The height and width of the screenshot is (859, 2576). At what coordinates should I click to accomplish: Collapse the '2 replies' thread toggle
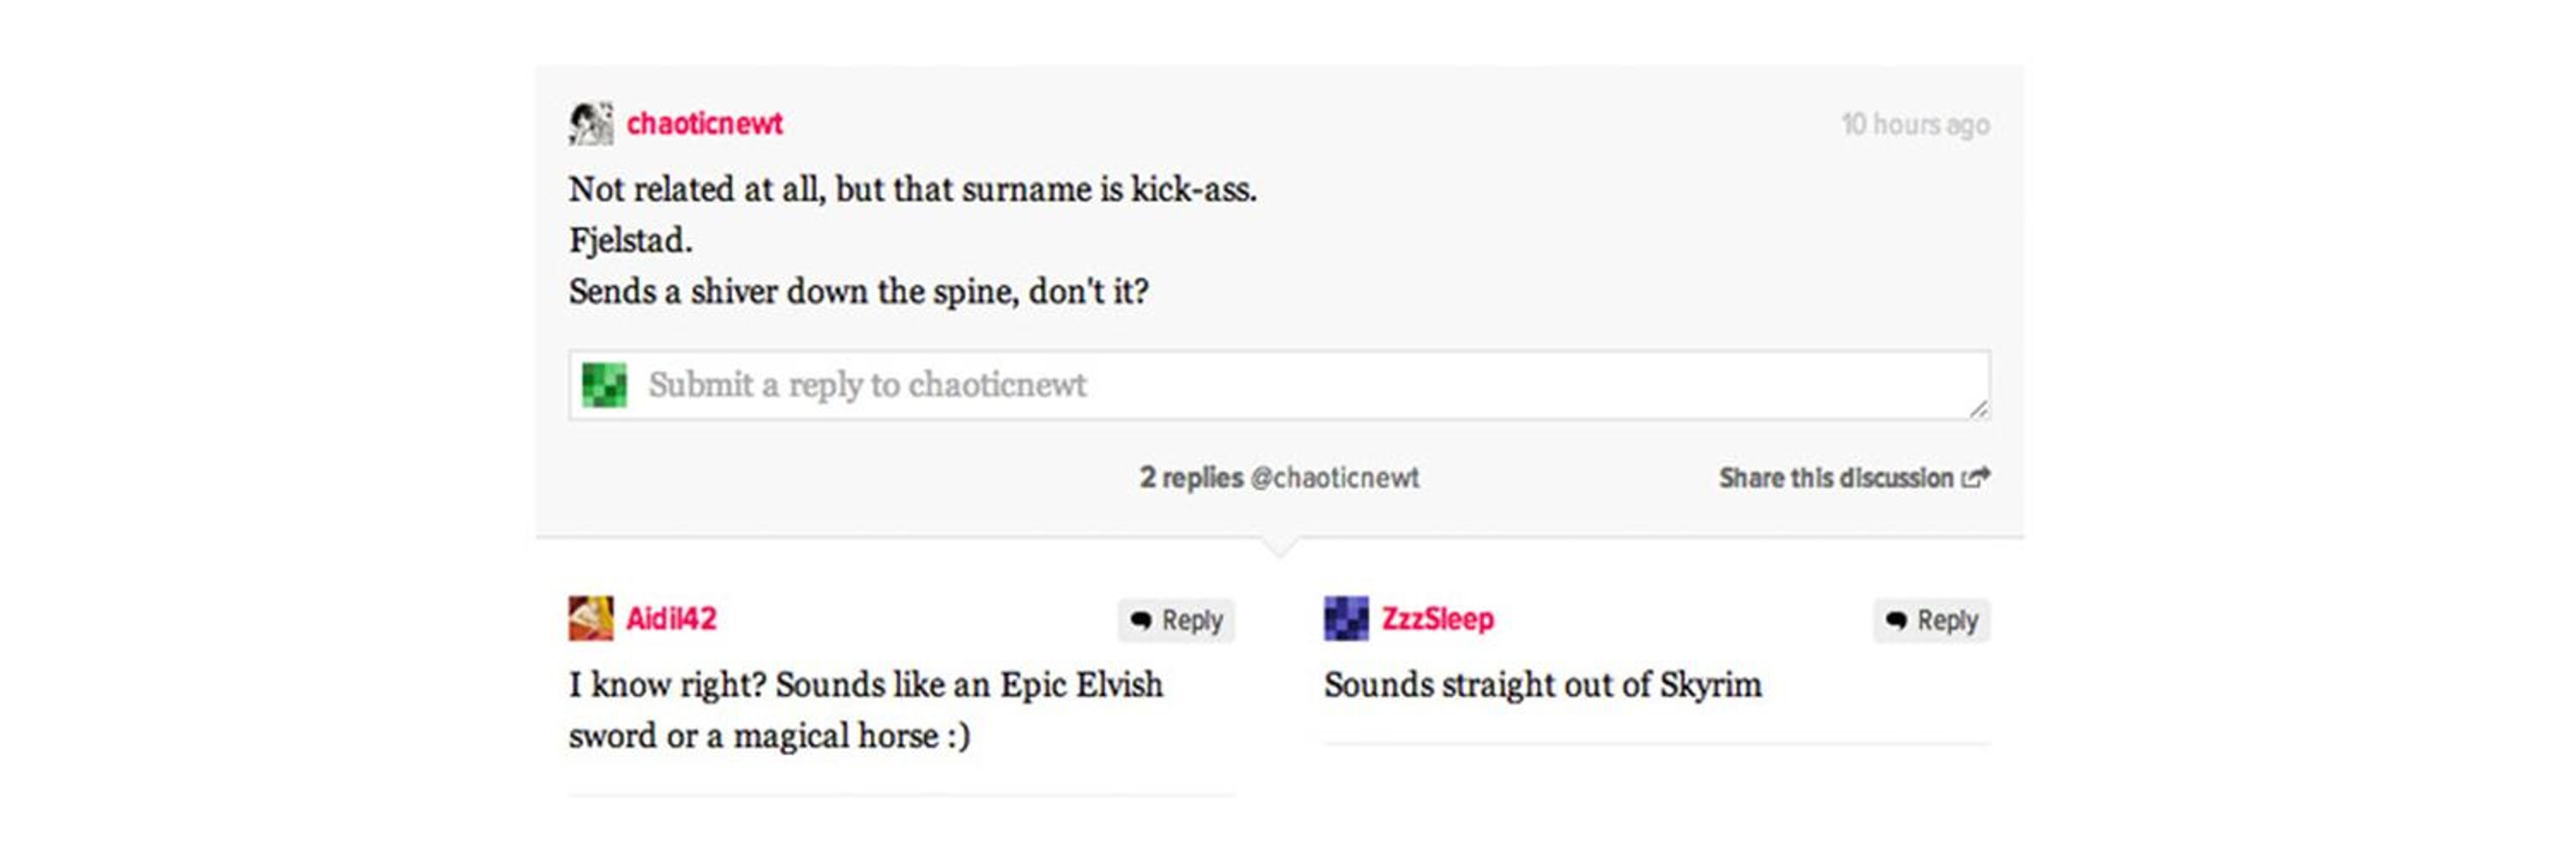click(x=1191, y=478)
